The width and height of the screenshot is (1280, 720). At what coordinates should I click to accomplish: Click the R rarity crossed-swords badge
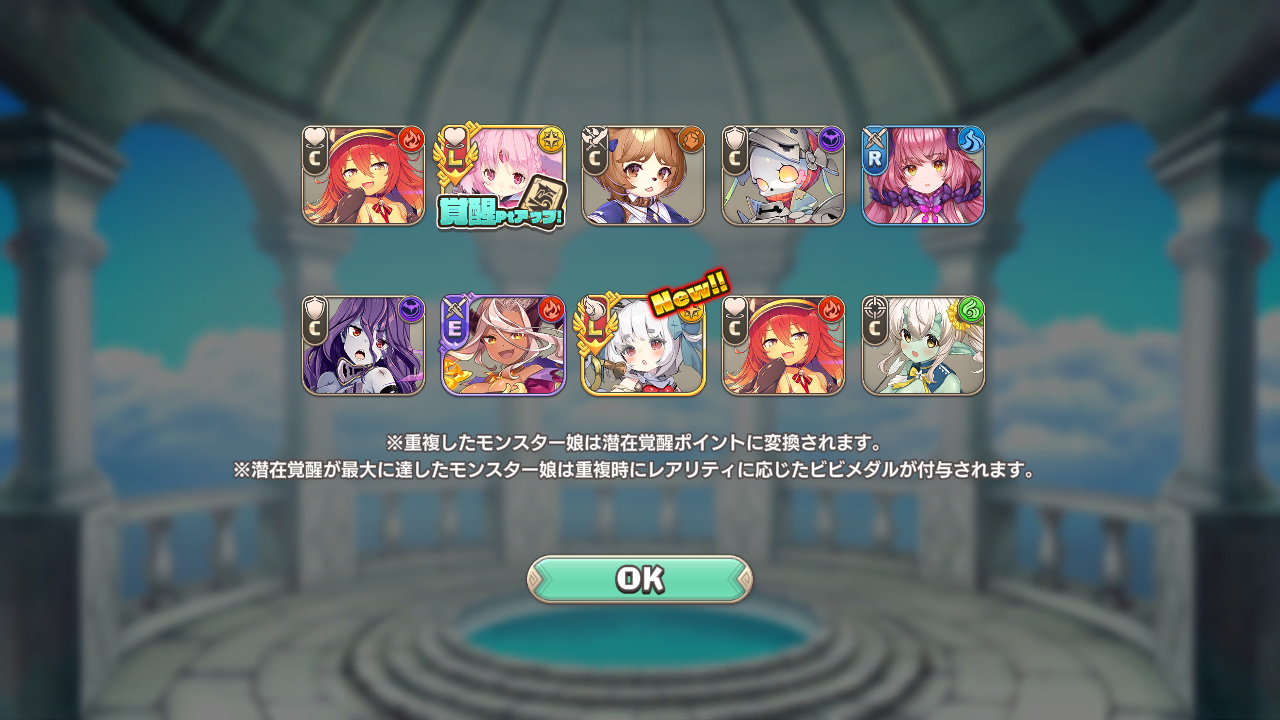(875, 150)
